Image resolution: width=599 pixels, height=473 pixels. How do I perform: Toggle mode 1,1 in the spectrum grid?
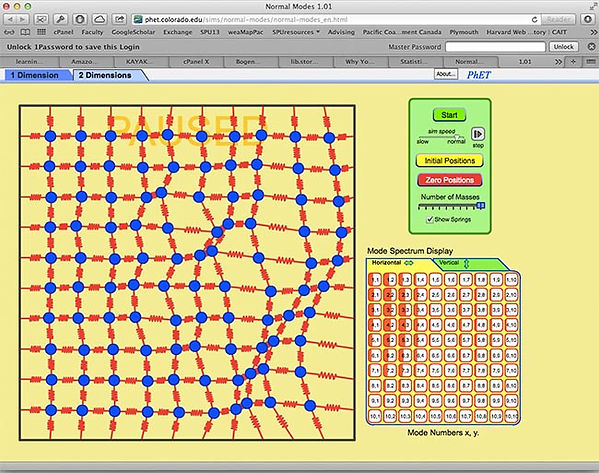coord(375,280)
